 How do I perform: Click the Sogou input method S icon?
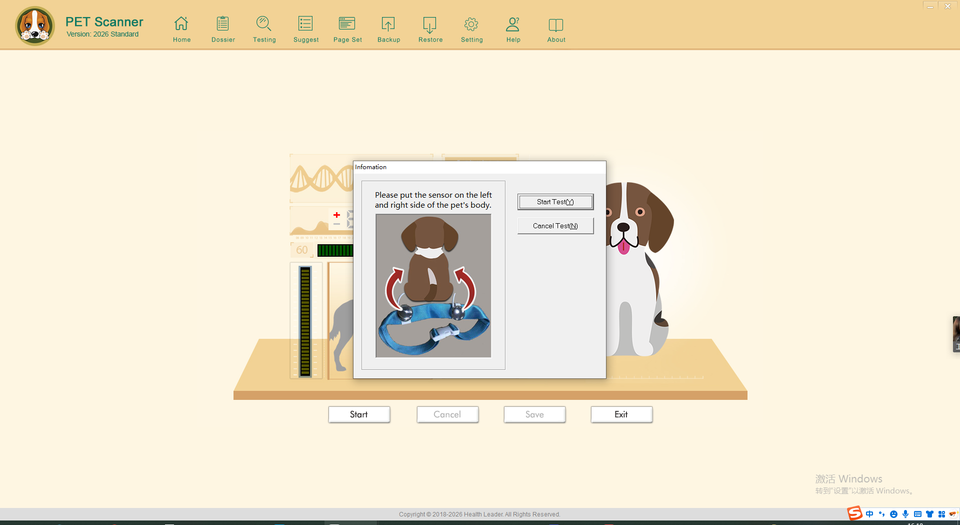coord(854,514)
